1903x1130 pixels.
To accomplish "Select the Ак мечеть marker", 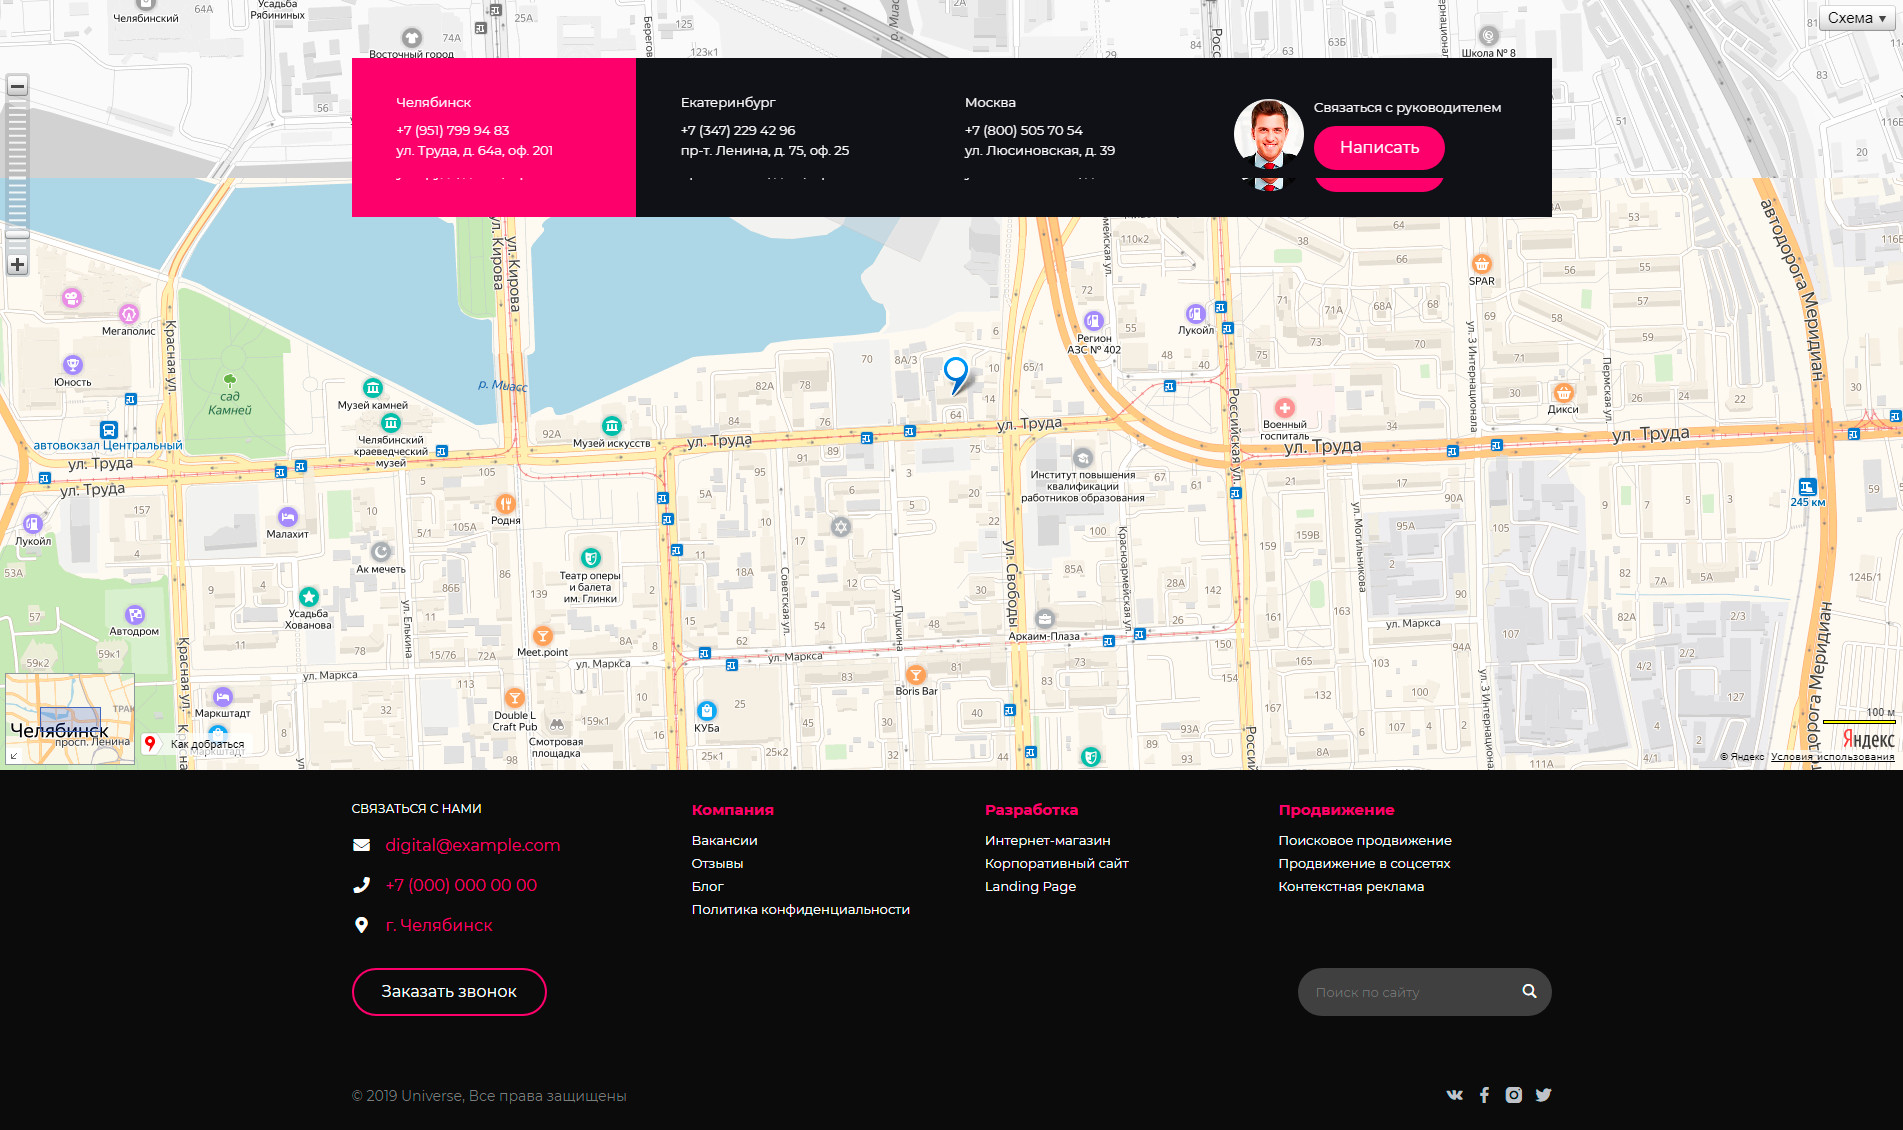I will (x=381, y=552).
